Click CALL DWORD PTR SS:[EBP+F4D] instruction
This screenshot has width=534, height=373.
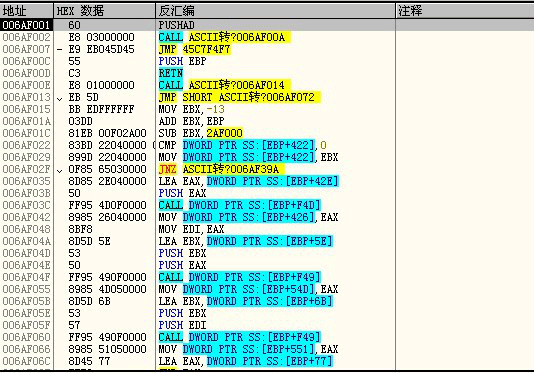(239, 205)
